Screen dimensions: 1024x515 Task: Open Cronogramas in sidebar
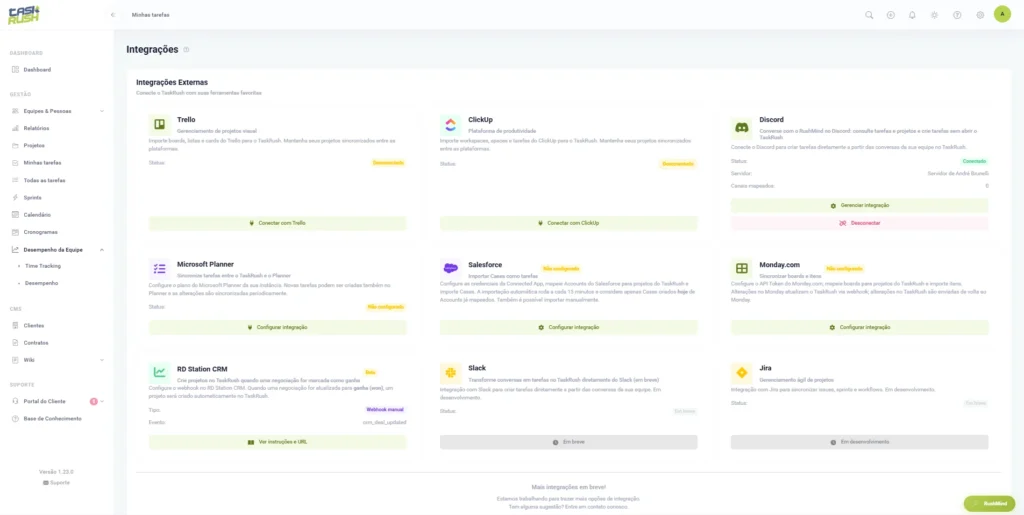pos(40,232)
